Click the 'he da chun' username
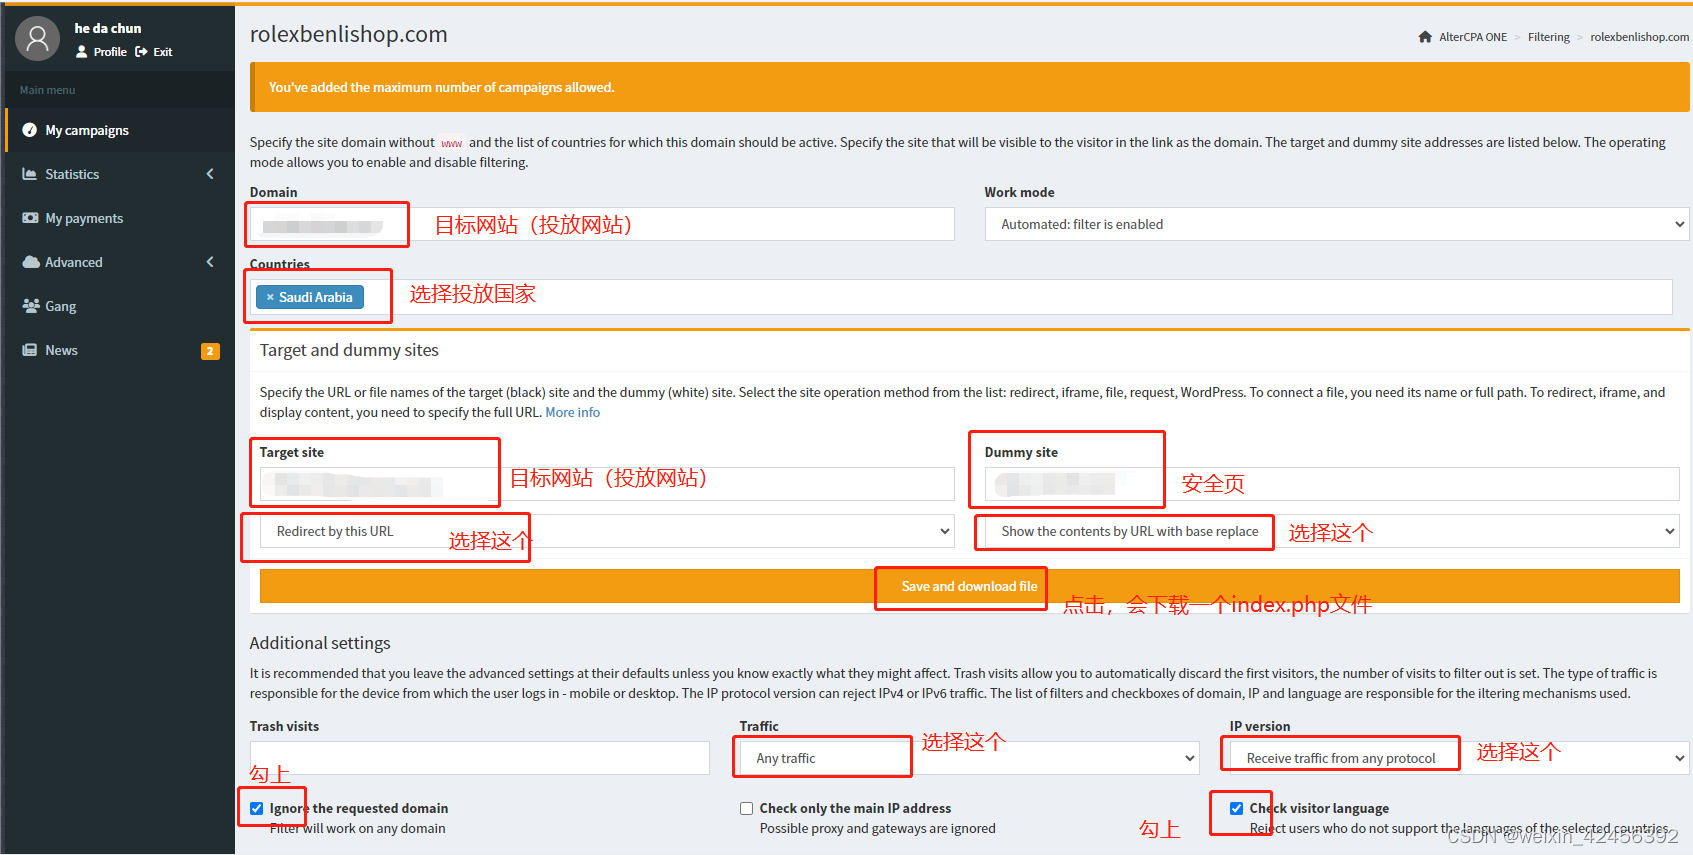 point(108,28)
